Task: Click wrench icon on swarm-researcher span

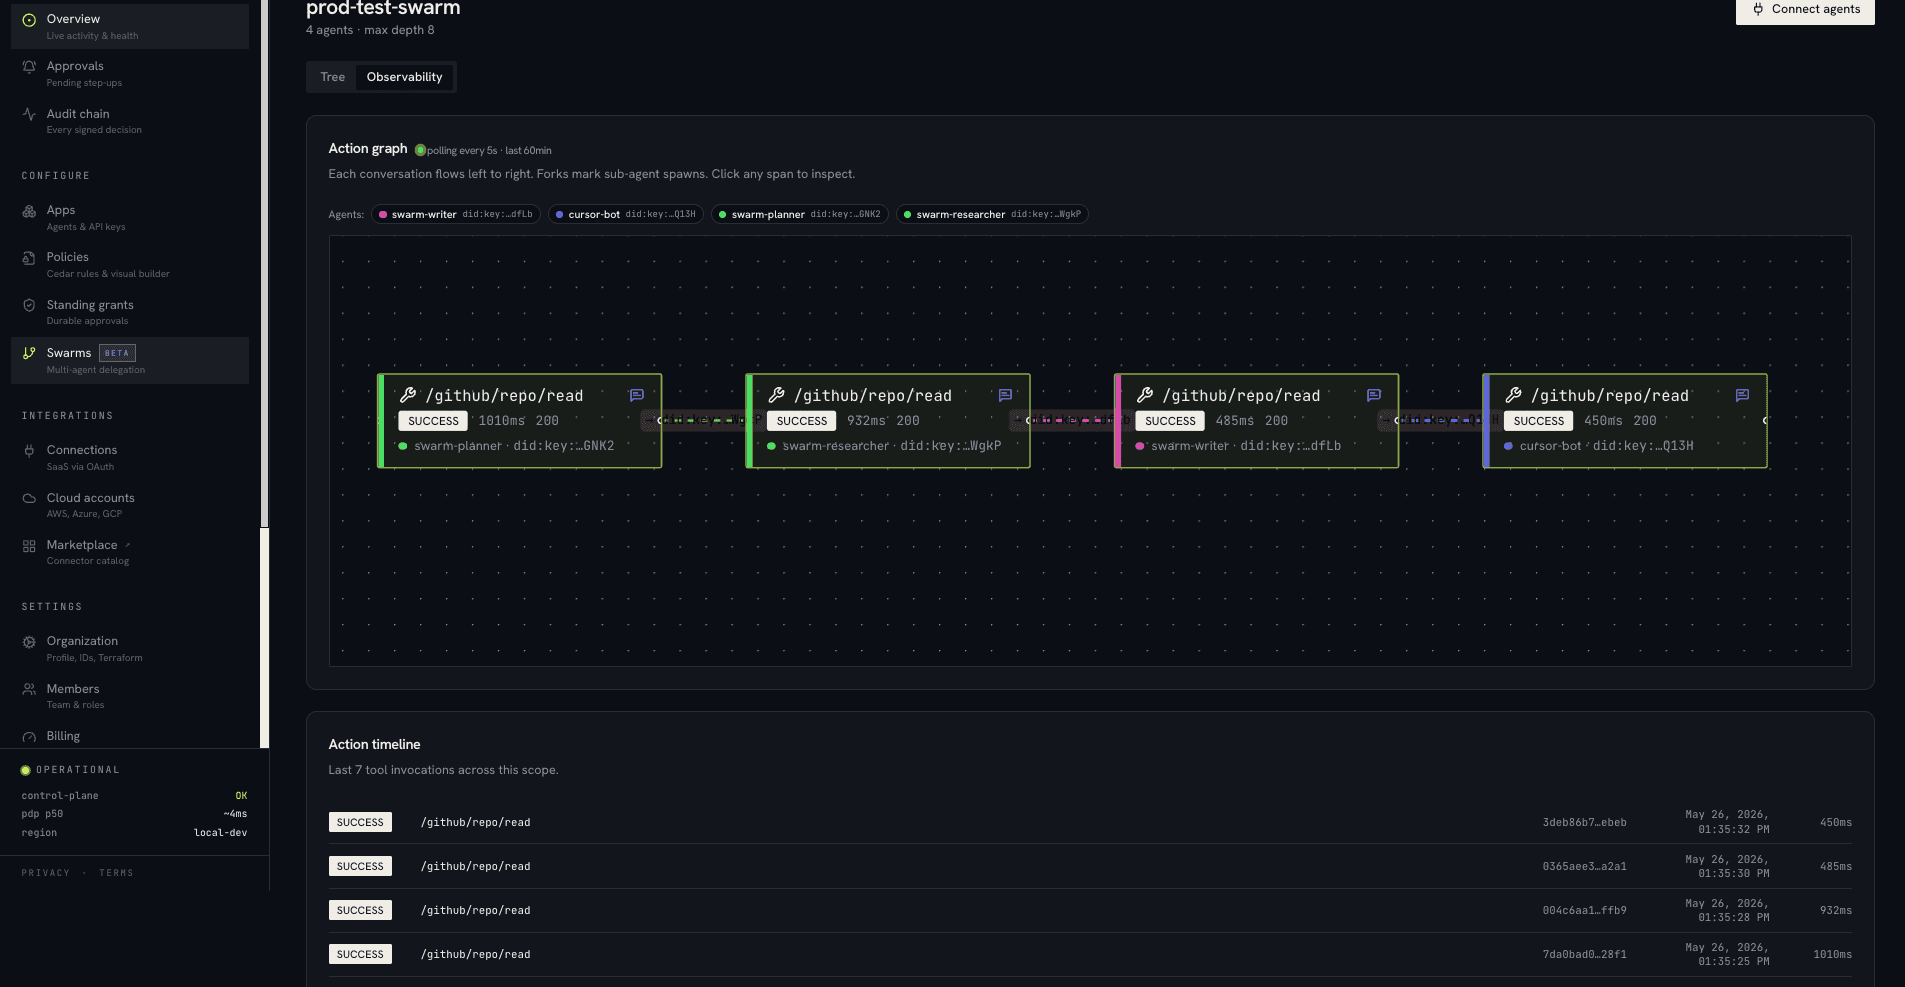Action: pos(776,395)
